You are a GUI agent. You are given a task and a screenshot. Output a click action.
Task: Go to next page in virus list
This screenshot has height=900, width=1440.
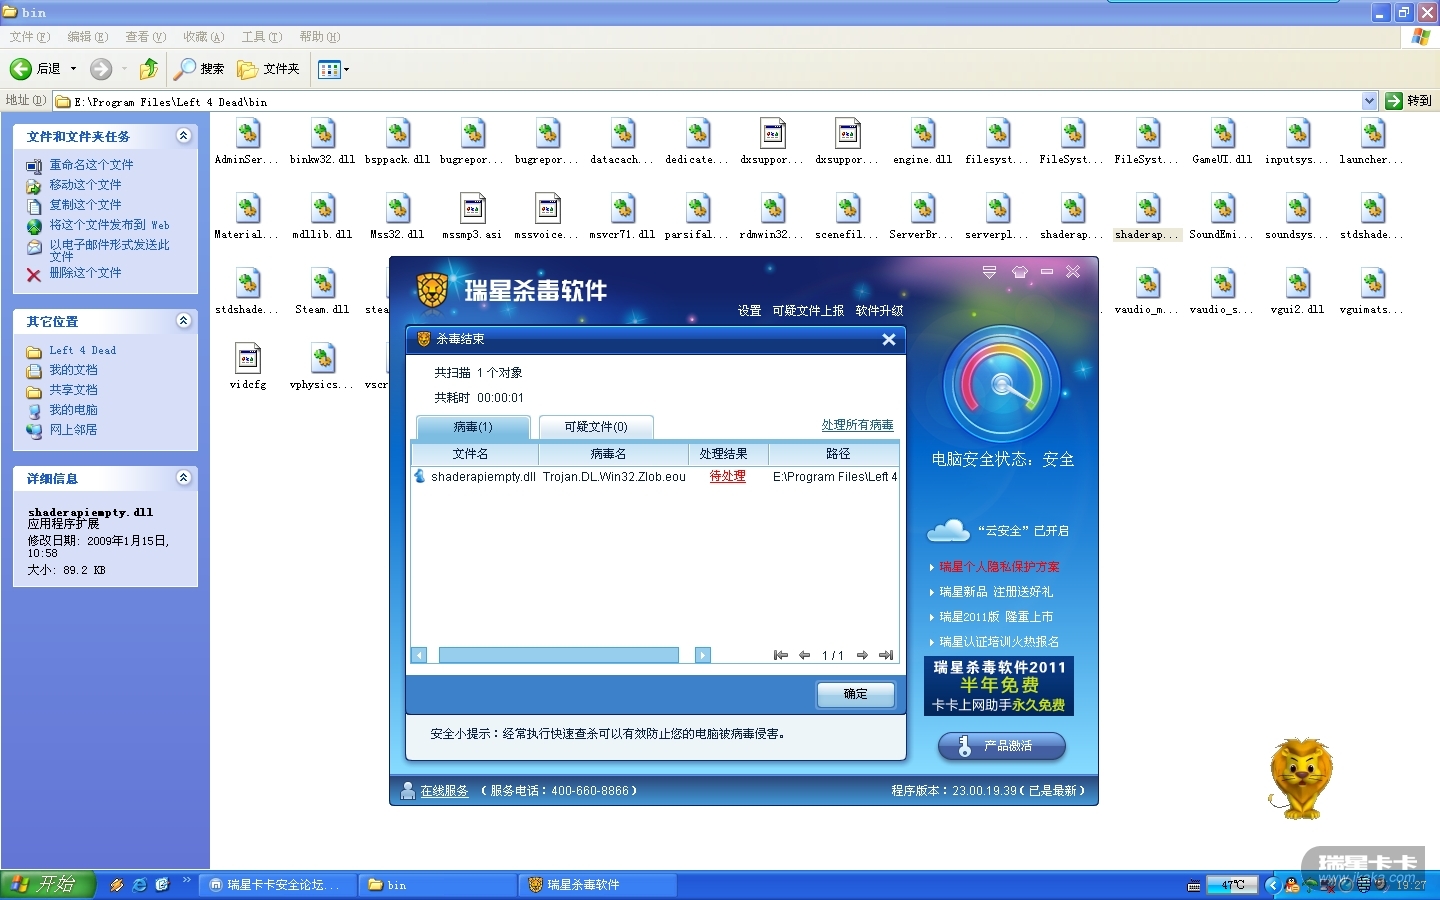pos(862,655)
